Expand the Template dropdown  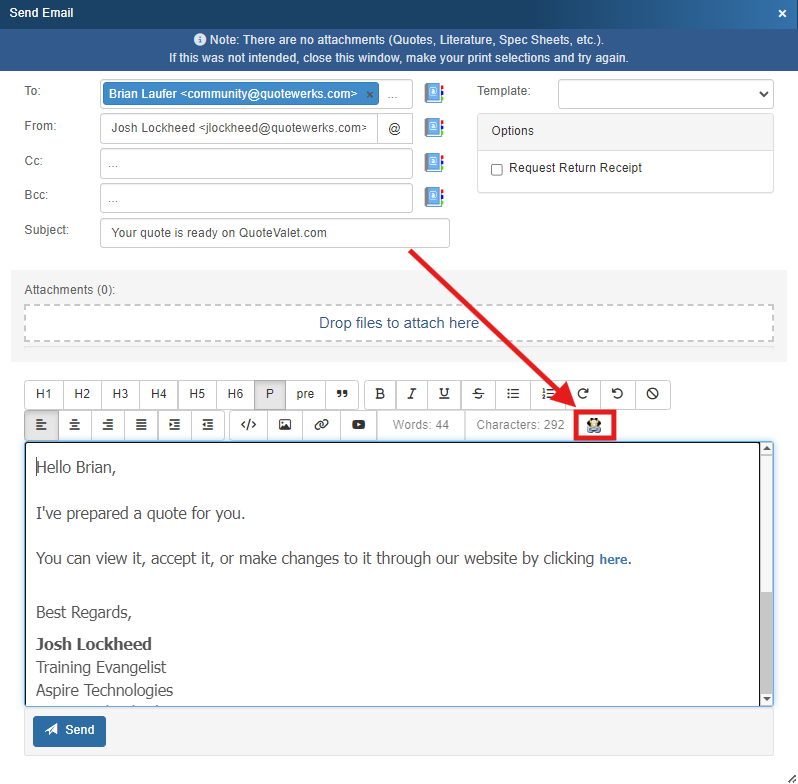665,94
